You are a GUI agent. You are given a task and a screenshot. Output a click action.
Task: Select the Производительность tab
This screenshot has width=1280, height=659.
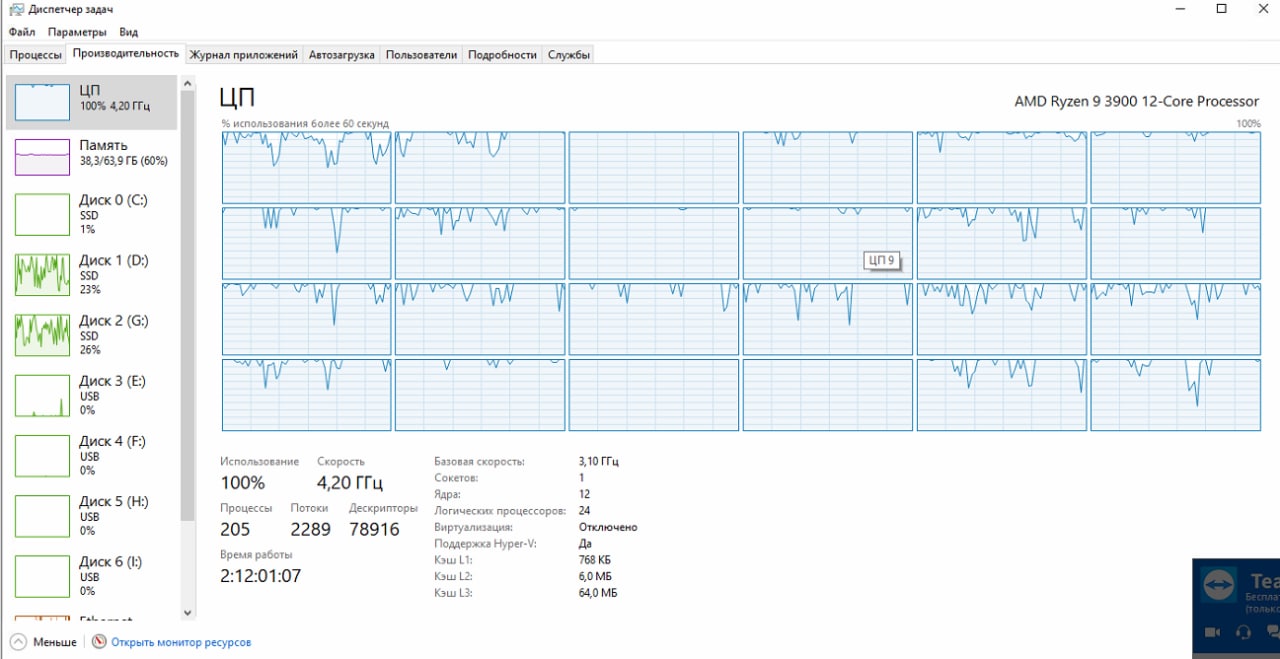126,54
